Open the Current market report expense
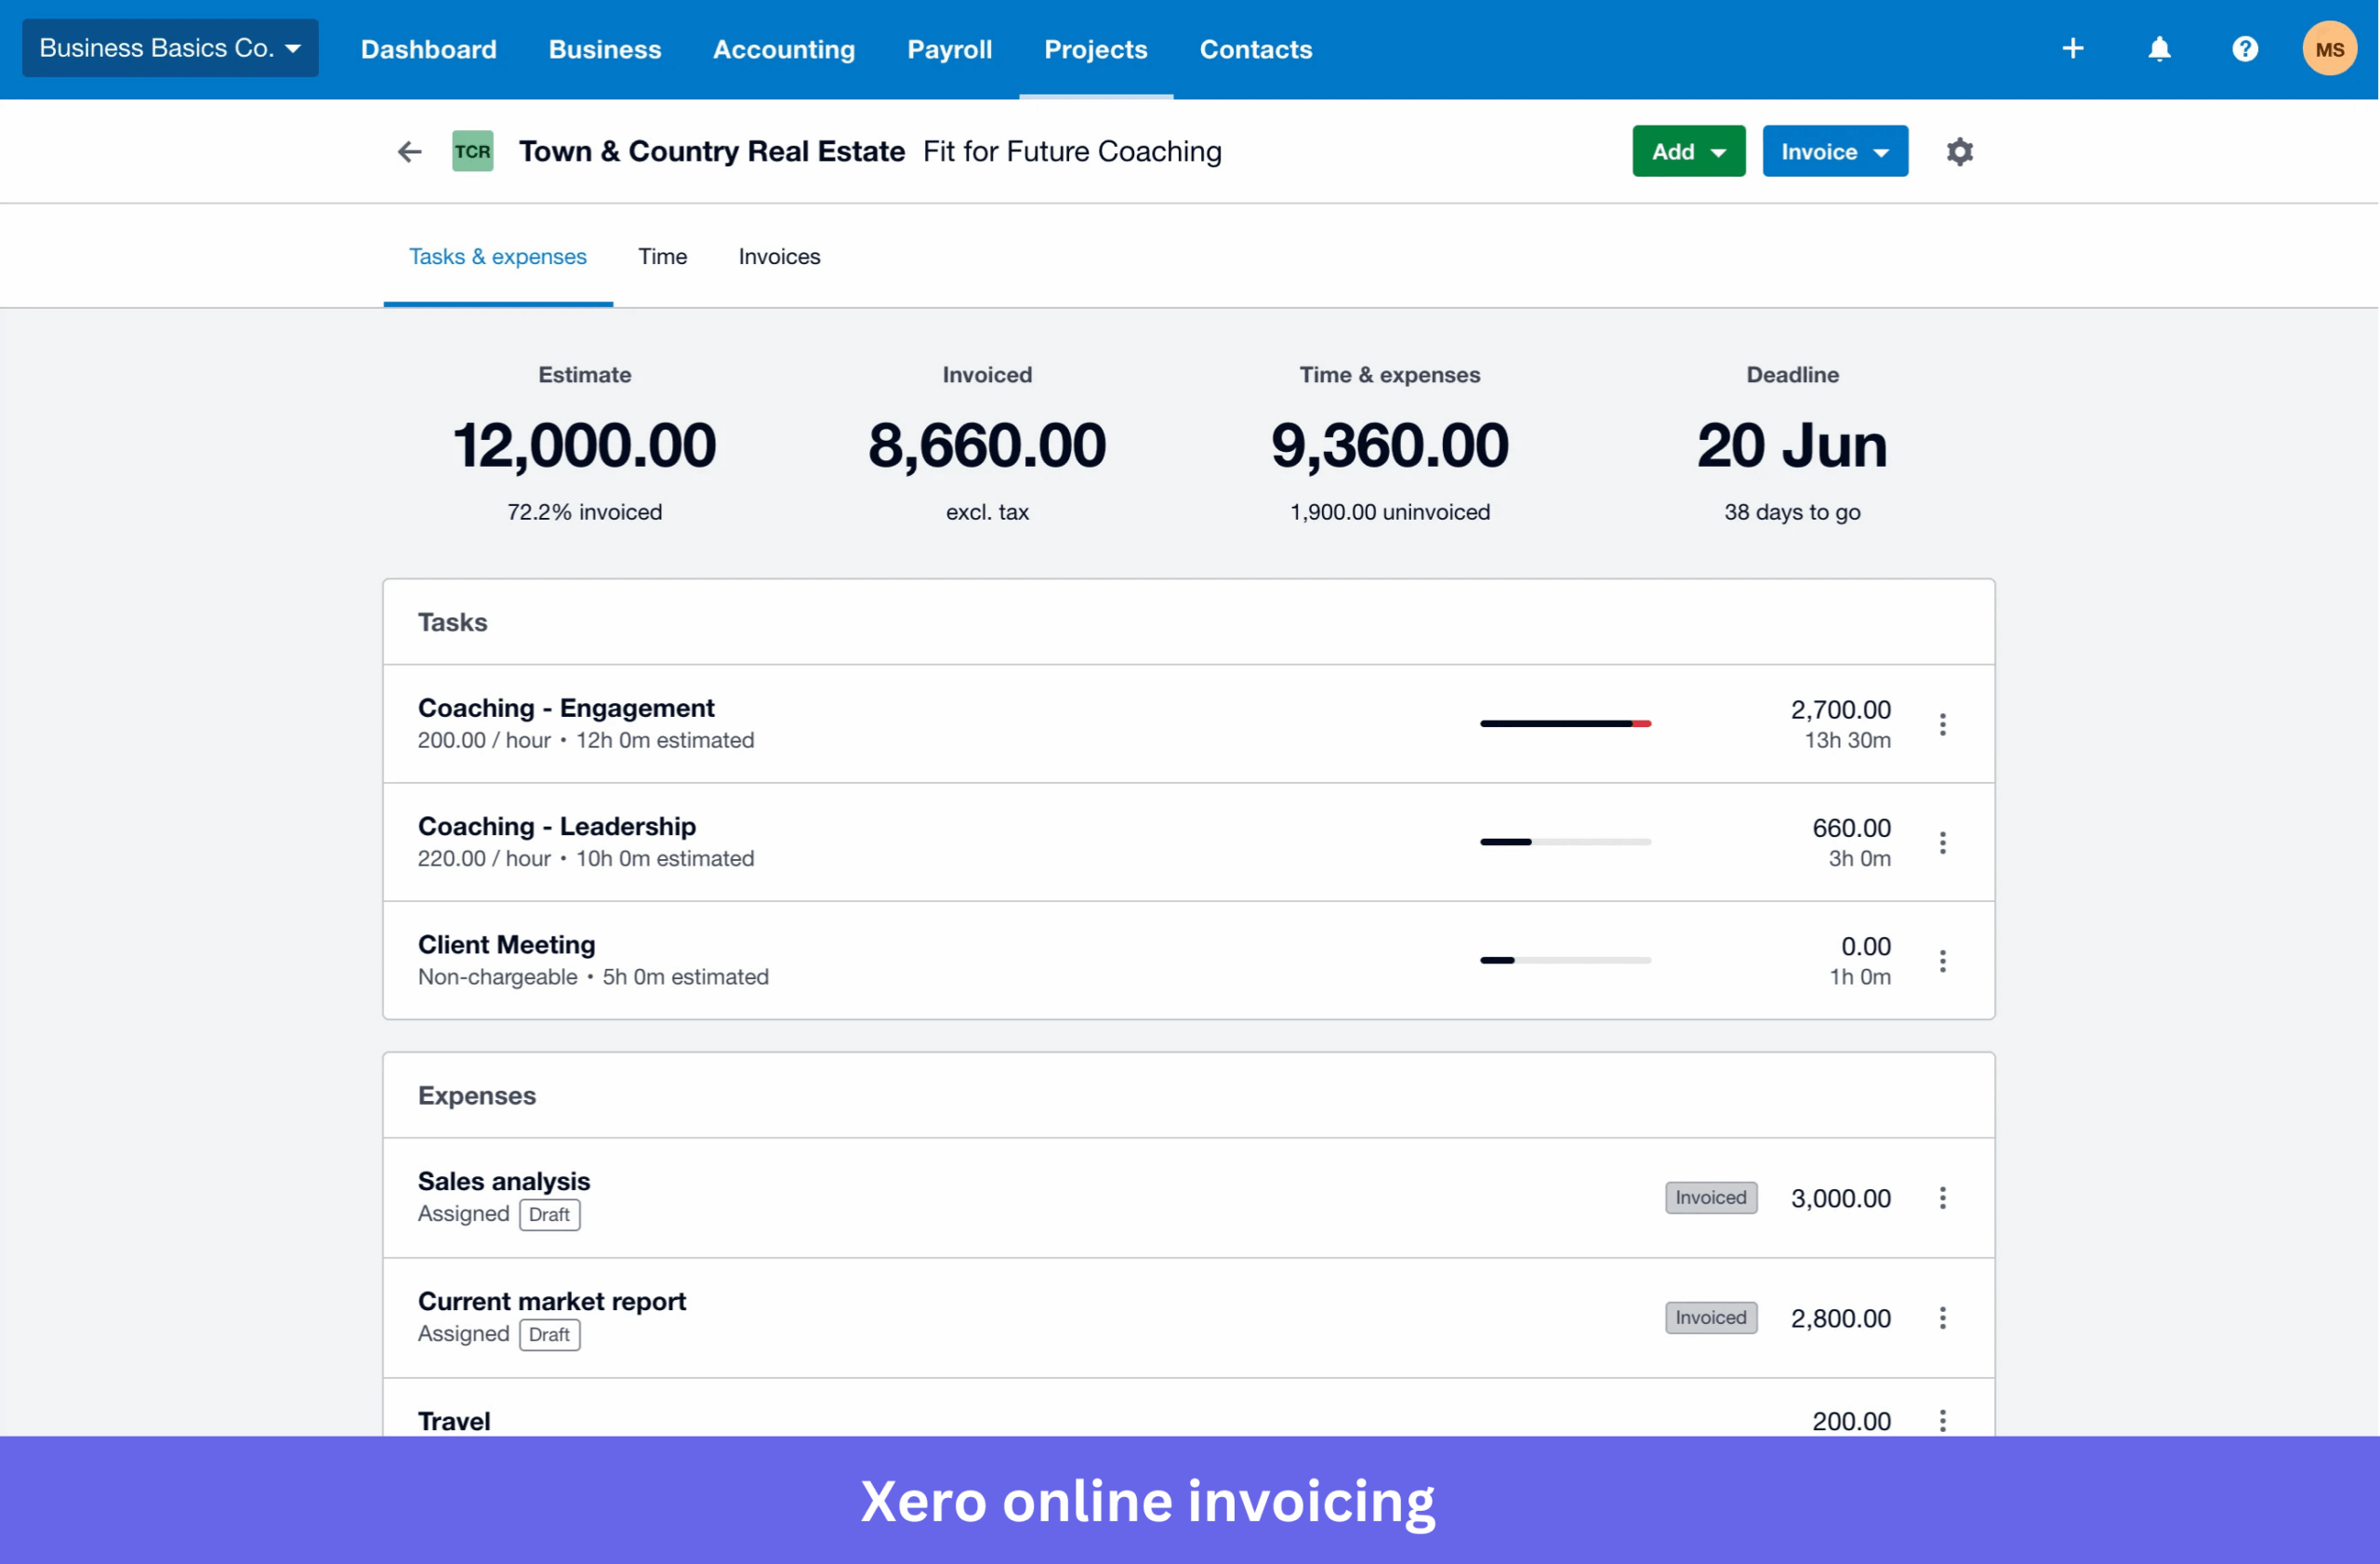The height and width of the screenshot is (1564, 2380). coord(1188,1317)
